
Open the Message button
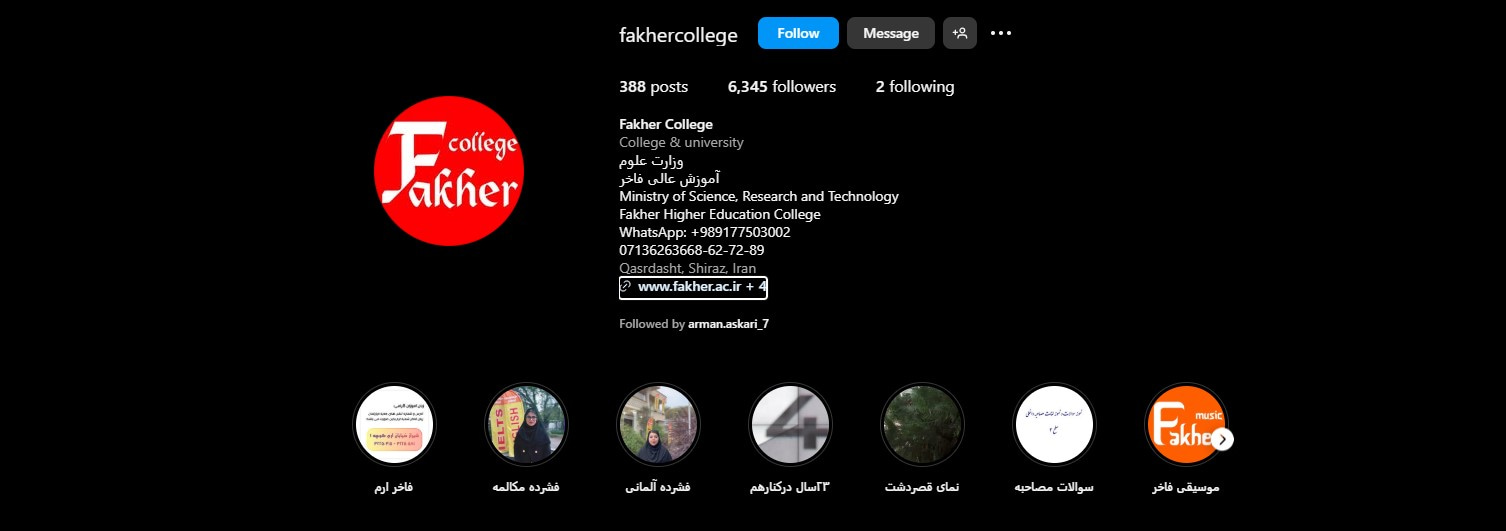pyautogui.click(x=891, y=33)
